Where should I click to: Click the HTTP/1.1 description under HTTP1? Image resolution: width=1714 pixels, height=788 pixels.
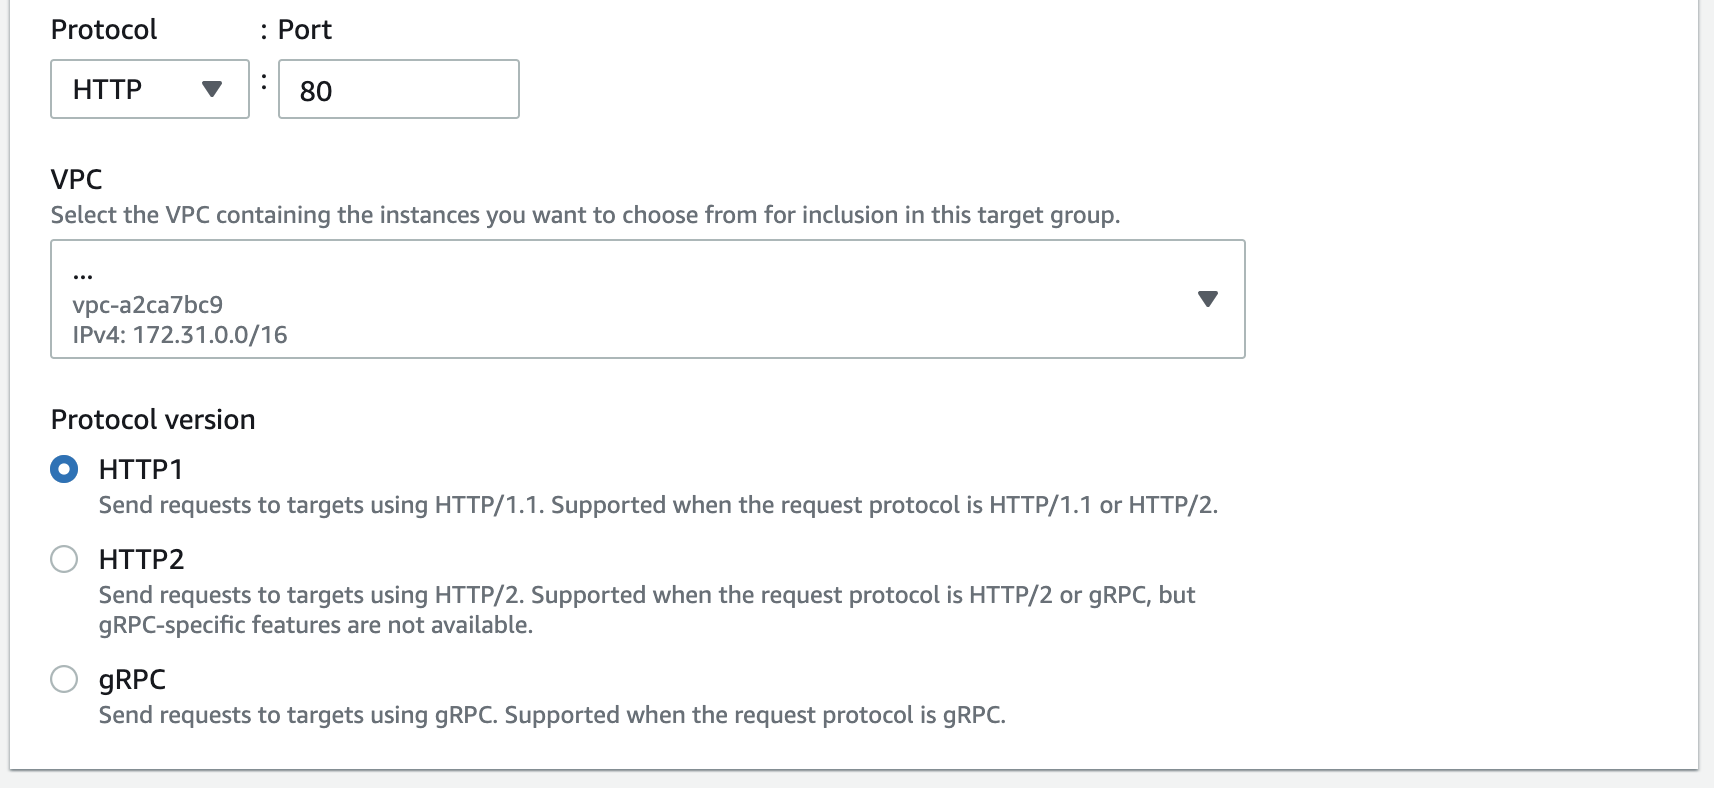pos(657,505)
